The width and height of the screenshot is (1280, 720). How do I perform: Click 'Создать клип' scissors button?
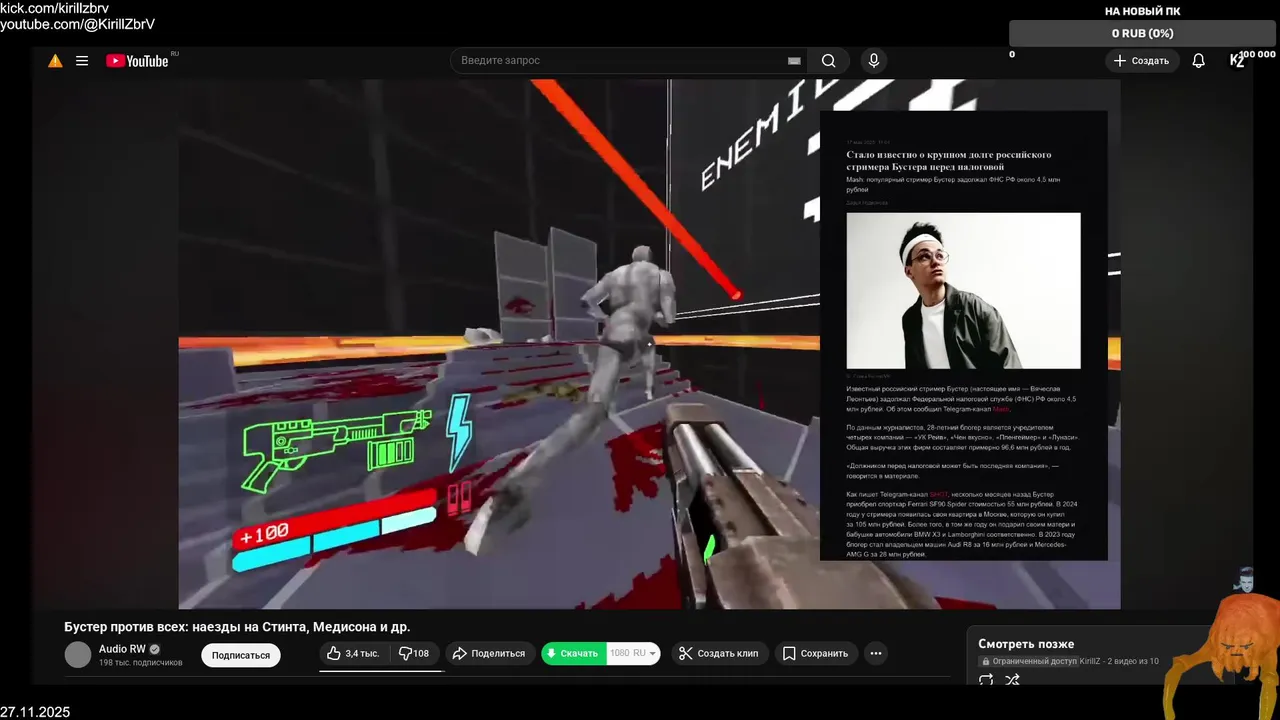pos(718,653)
